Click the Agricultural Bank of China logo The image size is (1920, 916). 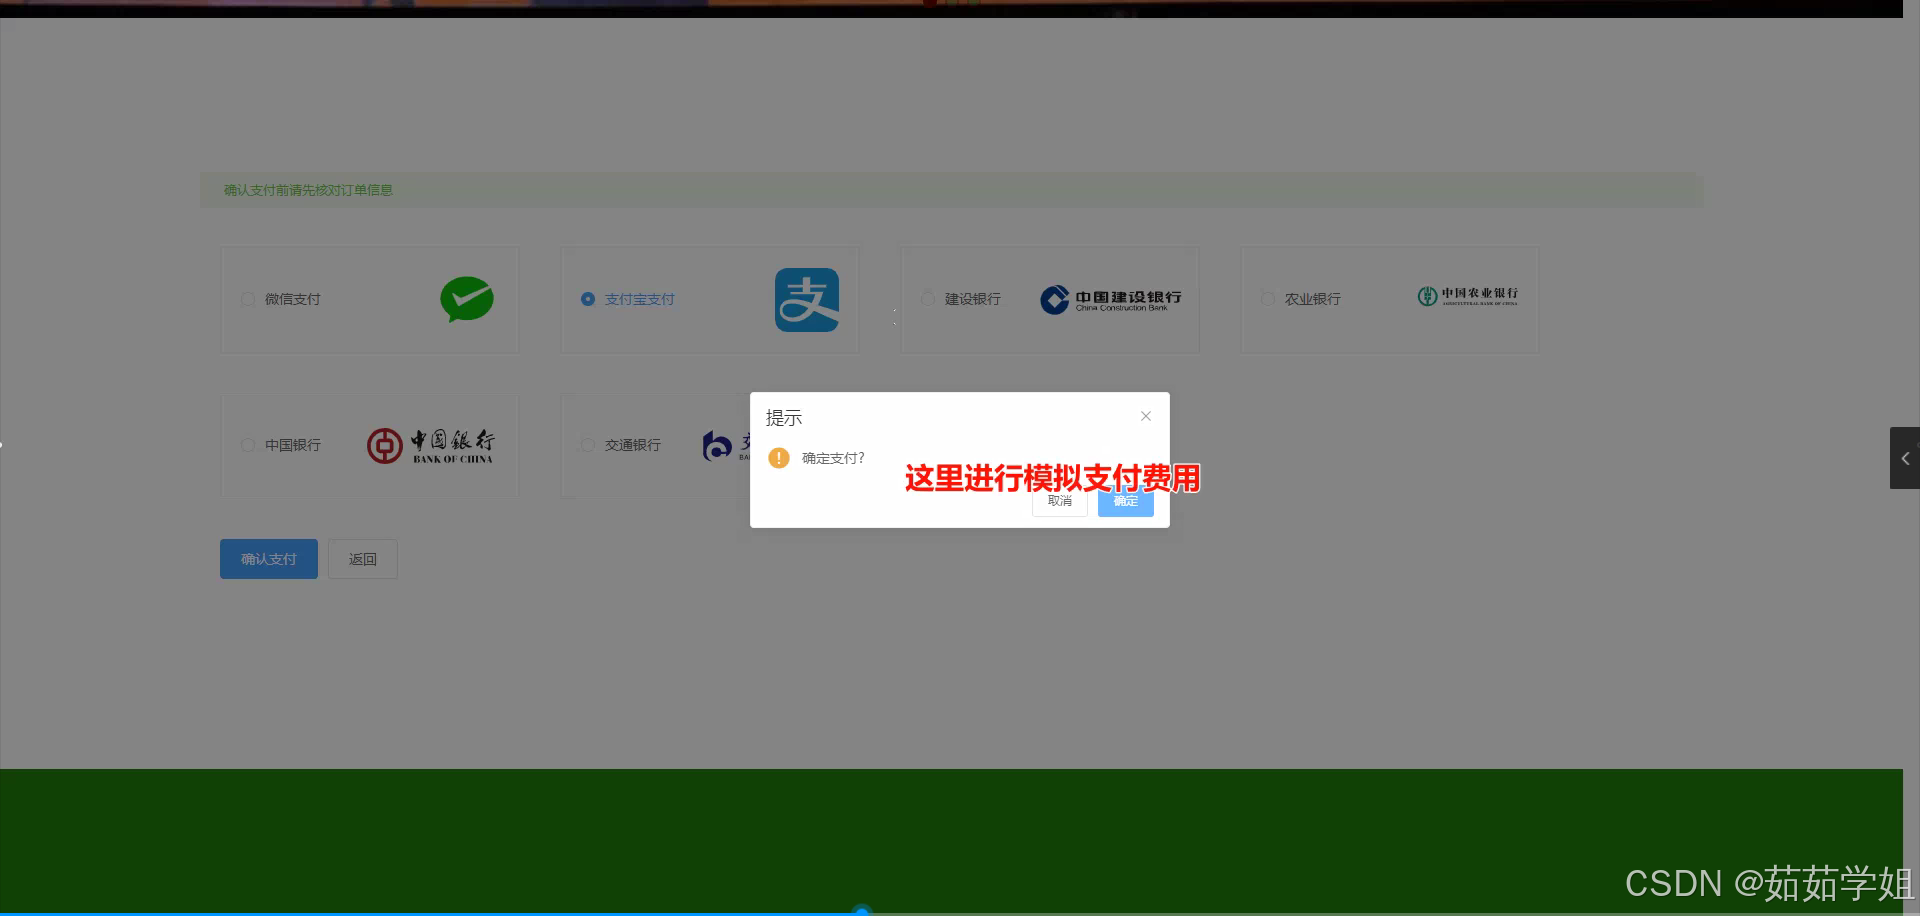coord(1468,296)
